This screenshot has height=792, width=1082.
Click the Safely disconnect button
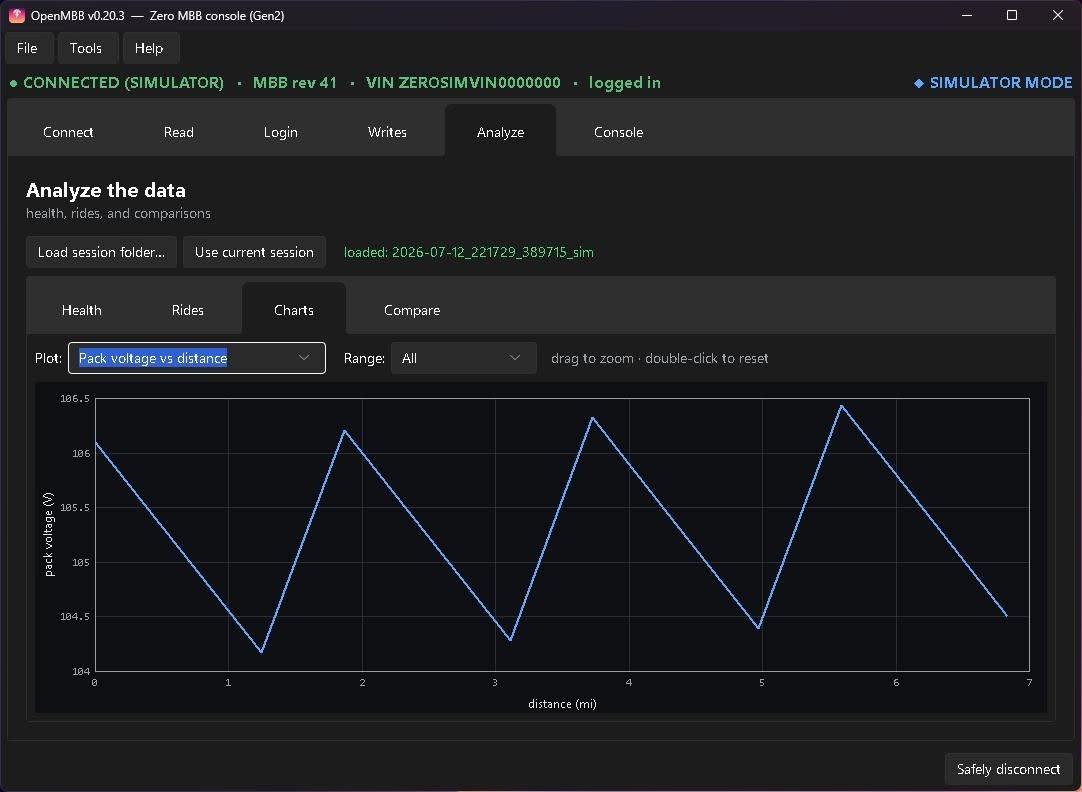click(1008, 769)
